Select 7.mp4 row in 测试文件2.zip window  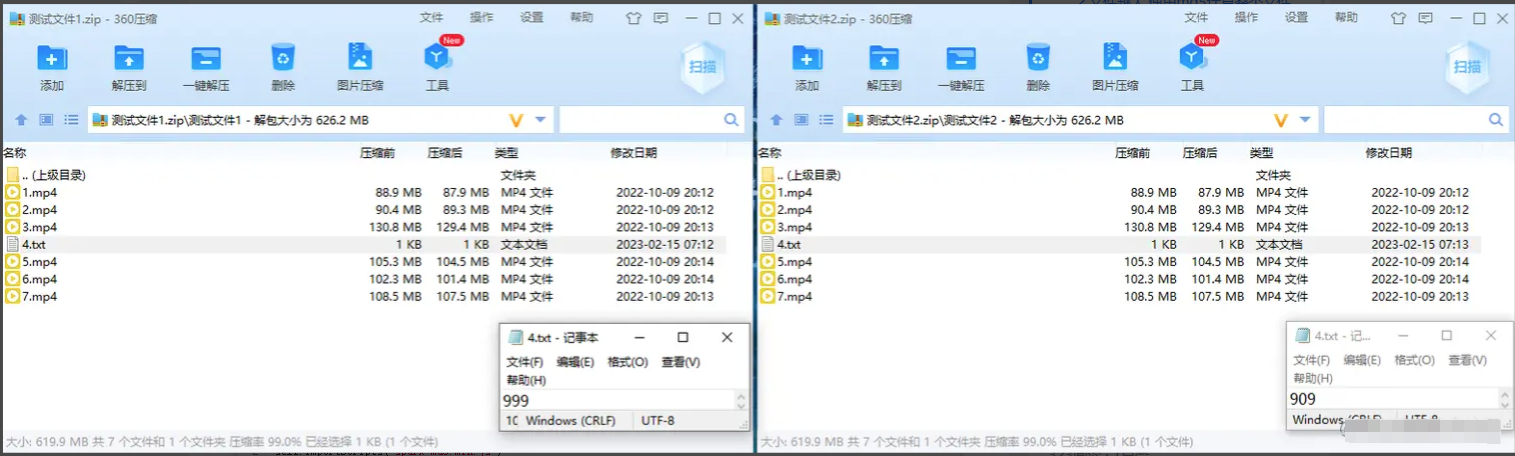click(x=1120, y=296)
